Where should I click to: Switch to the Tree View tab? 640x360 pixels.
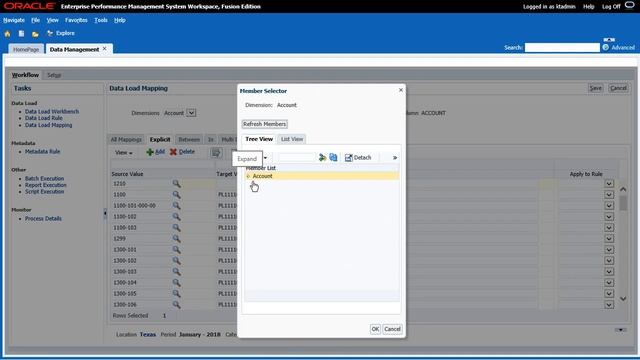tap(259, 139)
